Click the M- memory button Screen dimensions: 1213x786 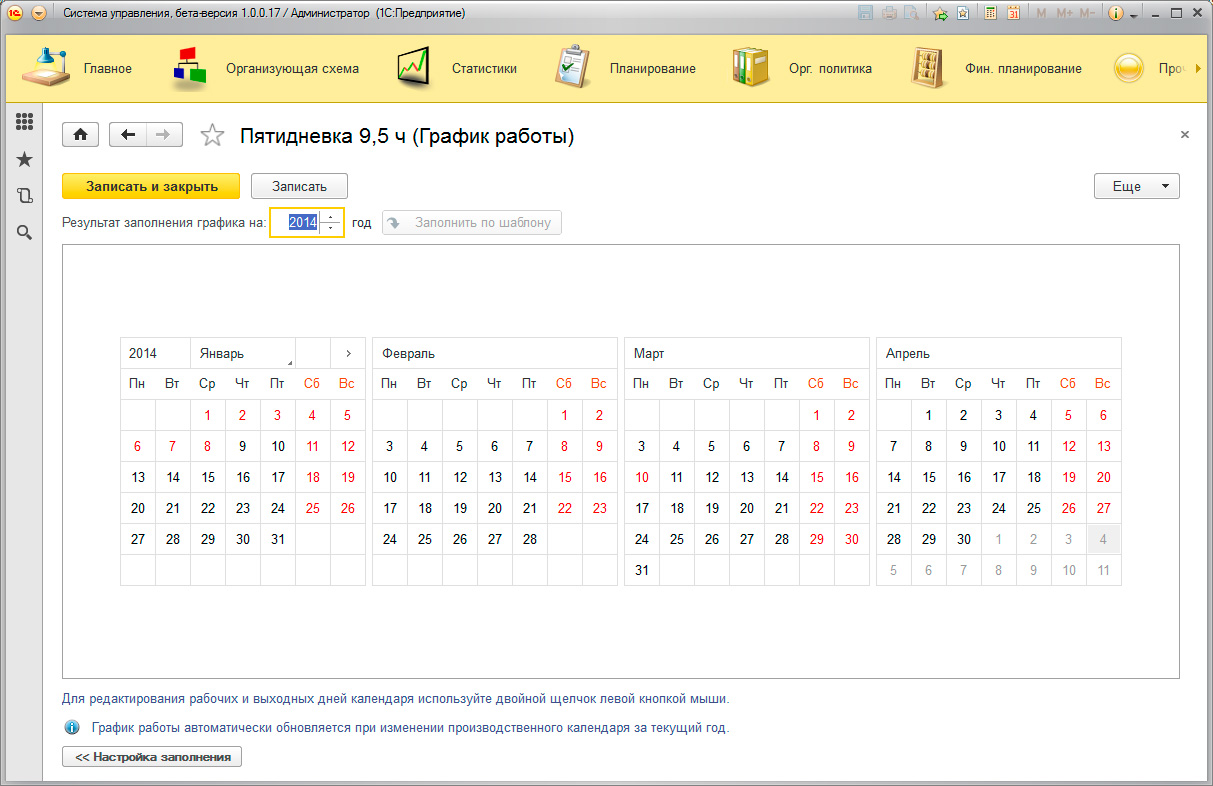(1086, 14)
